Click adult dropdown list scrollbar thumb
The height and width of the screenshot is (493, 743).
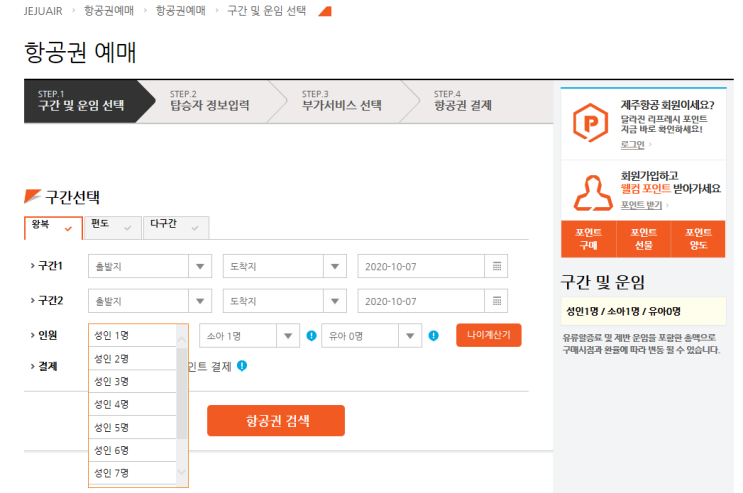pyautogui.click(x=182, y=393)
